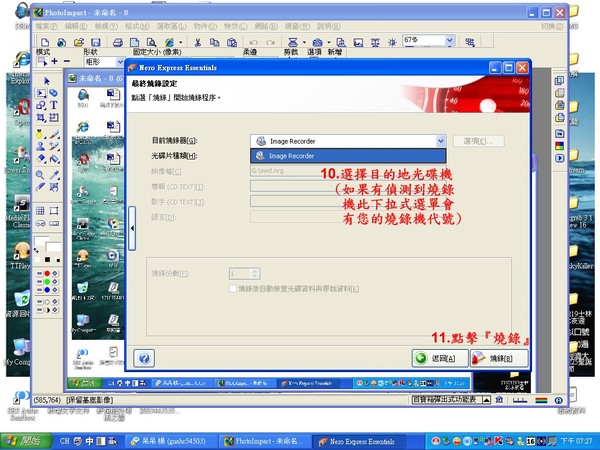Click the brightness sun icon in toolbar
Screen dimensions: 600x450
click(x=392, y=42)
